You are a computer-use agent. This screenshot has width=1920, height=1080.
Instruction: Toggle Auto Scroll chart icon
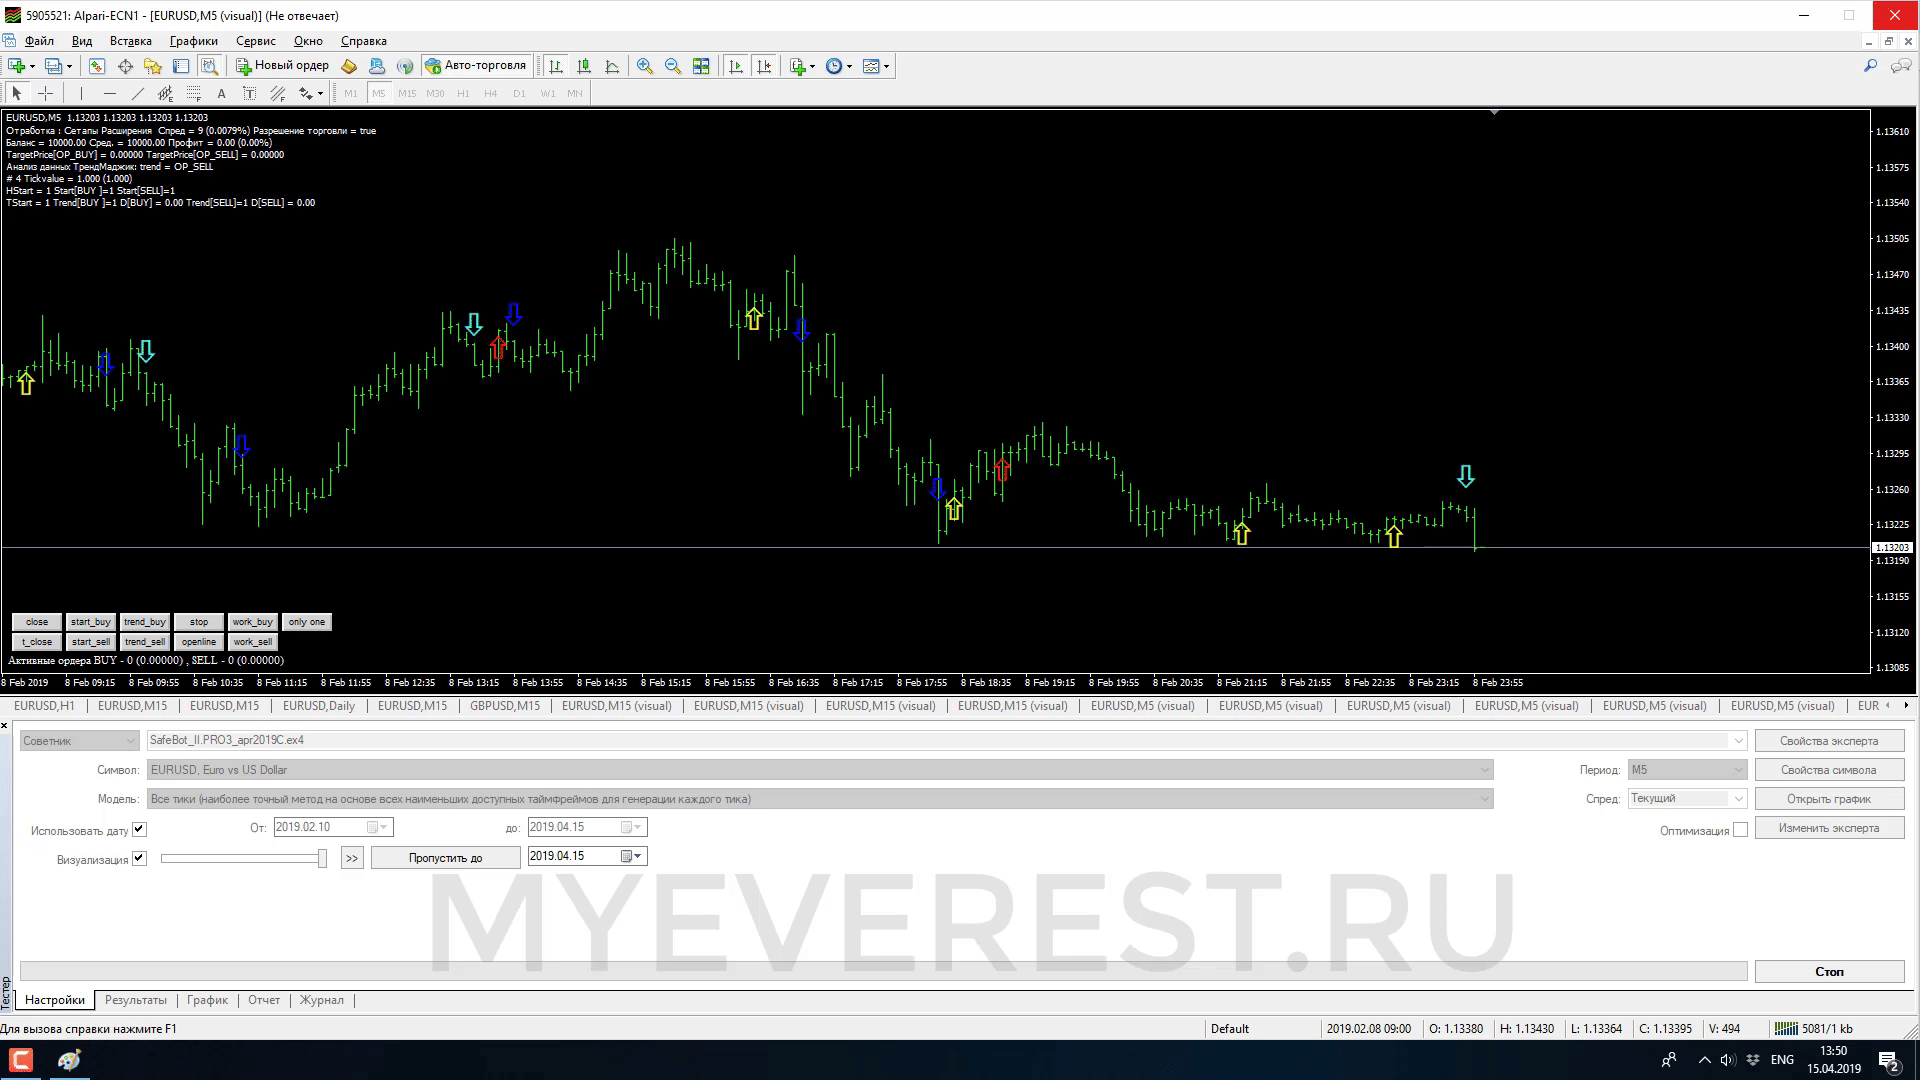coord(736,66)
